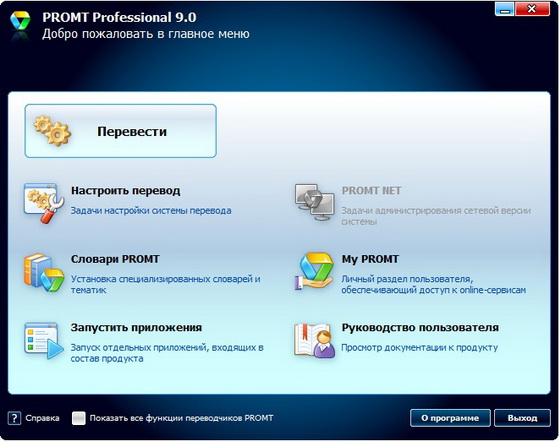560x442 pixels.
Task: Enable Показать все функции переводчиков checkbox
Action: [79, 418]
